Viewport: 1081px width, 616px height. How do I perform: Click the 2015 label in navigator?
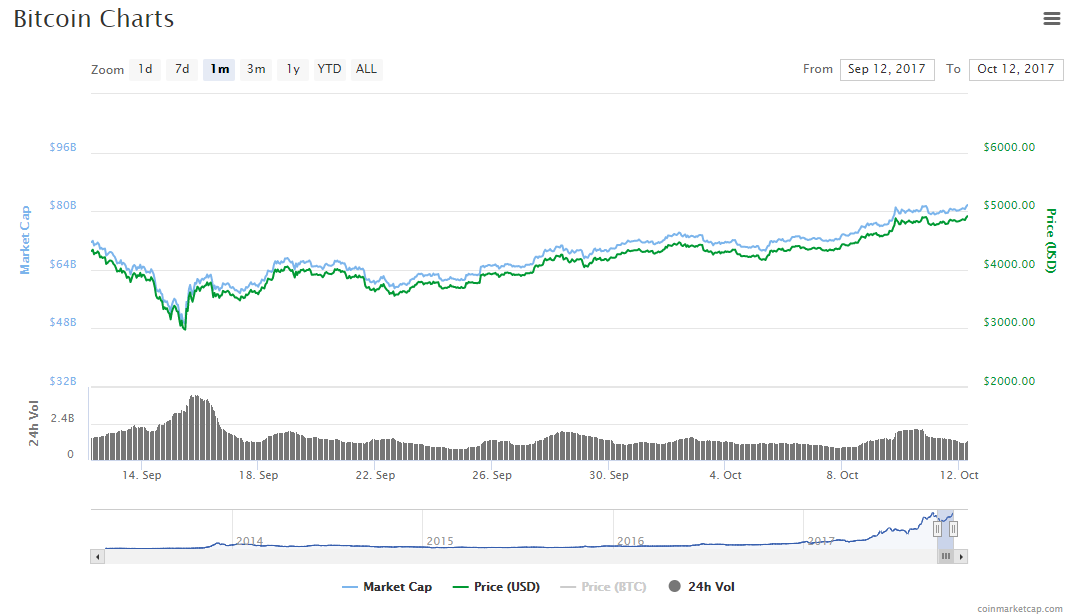440,541
